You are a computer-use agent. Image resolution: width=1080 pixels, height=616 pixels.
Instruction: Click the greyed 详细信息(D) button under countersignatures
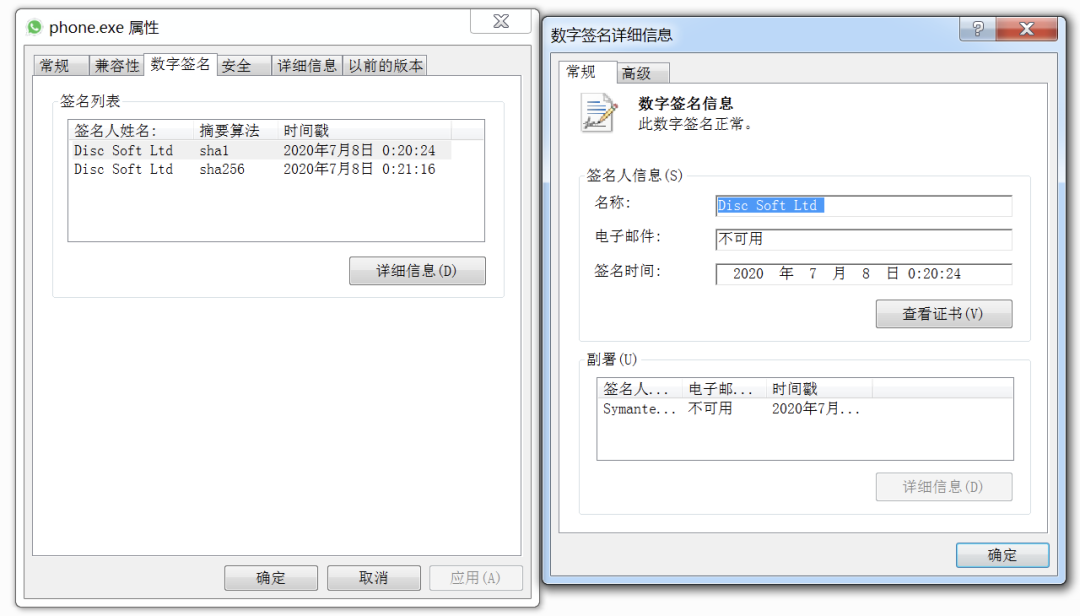coord(944,486)
